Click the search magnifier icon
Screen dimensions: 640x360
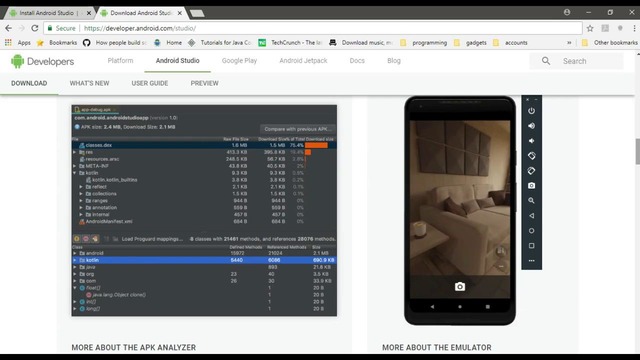(546, 61)
